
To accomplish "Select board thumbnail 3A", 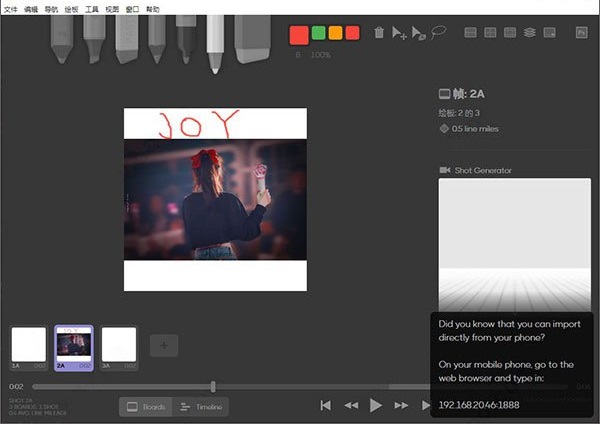I will click(x=119, y=347).
